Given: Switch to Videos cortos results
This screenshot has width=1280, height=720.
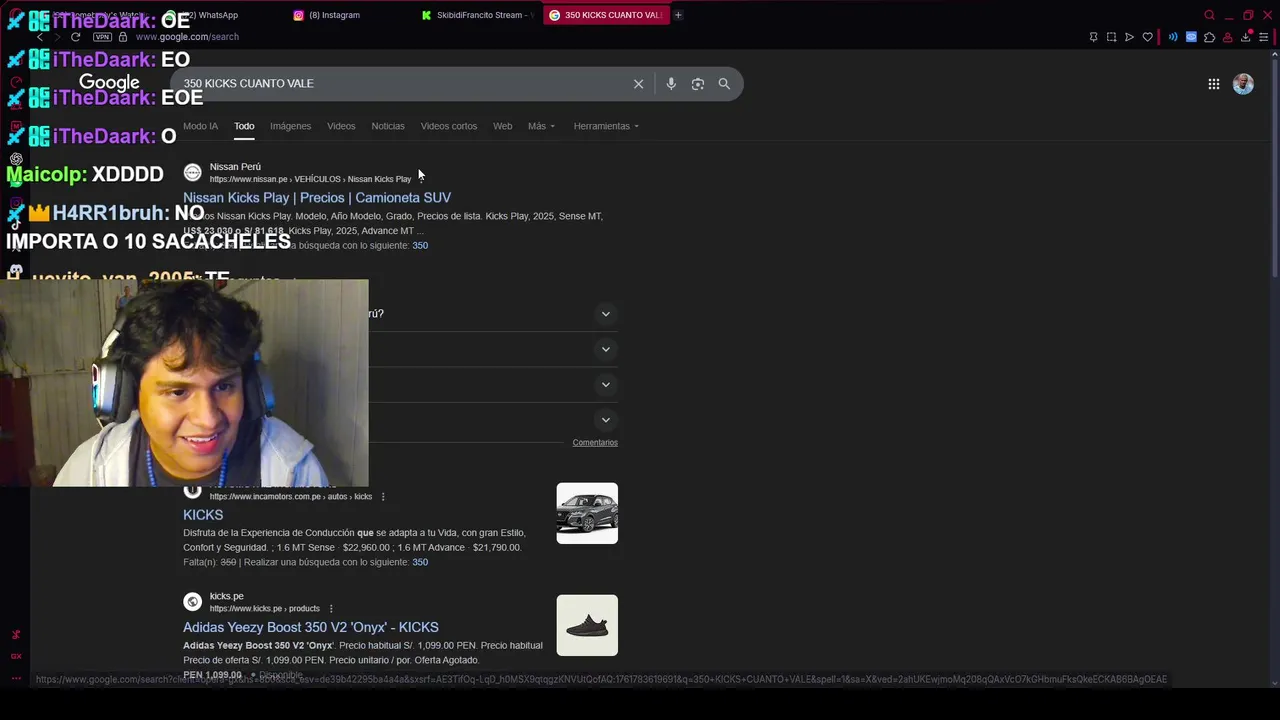Looking at the screenshot, I should pyautogui.click(x=449, y=126).
